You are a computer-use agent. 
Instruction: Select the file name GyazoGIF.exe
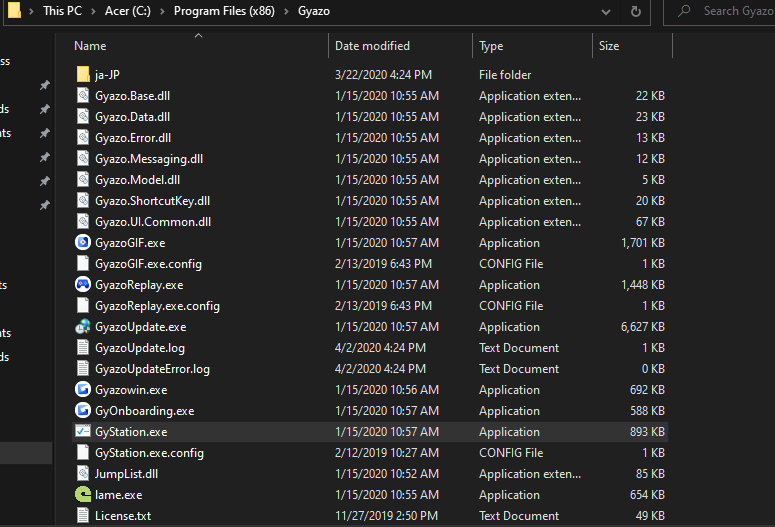pyautogui.click(x=130, y=243)
